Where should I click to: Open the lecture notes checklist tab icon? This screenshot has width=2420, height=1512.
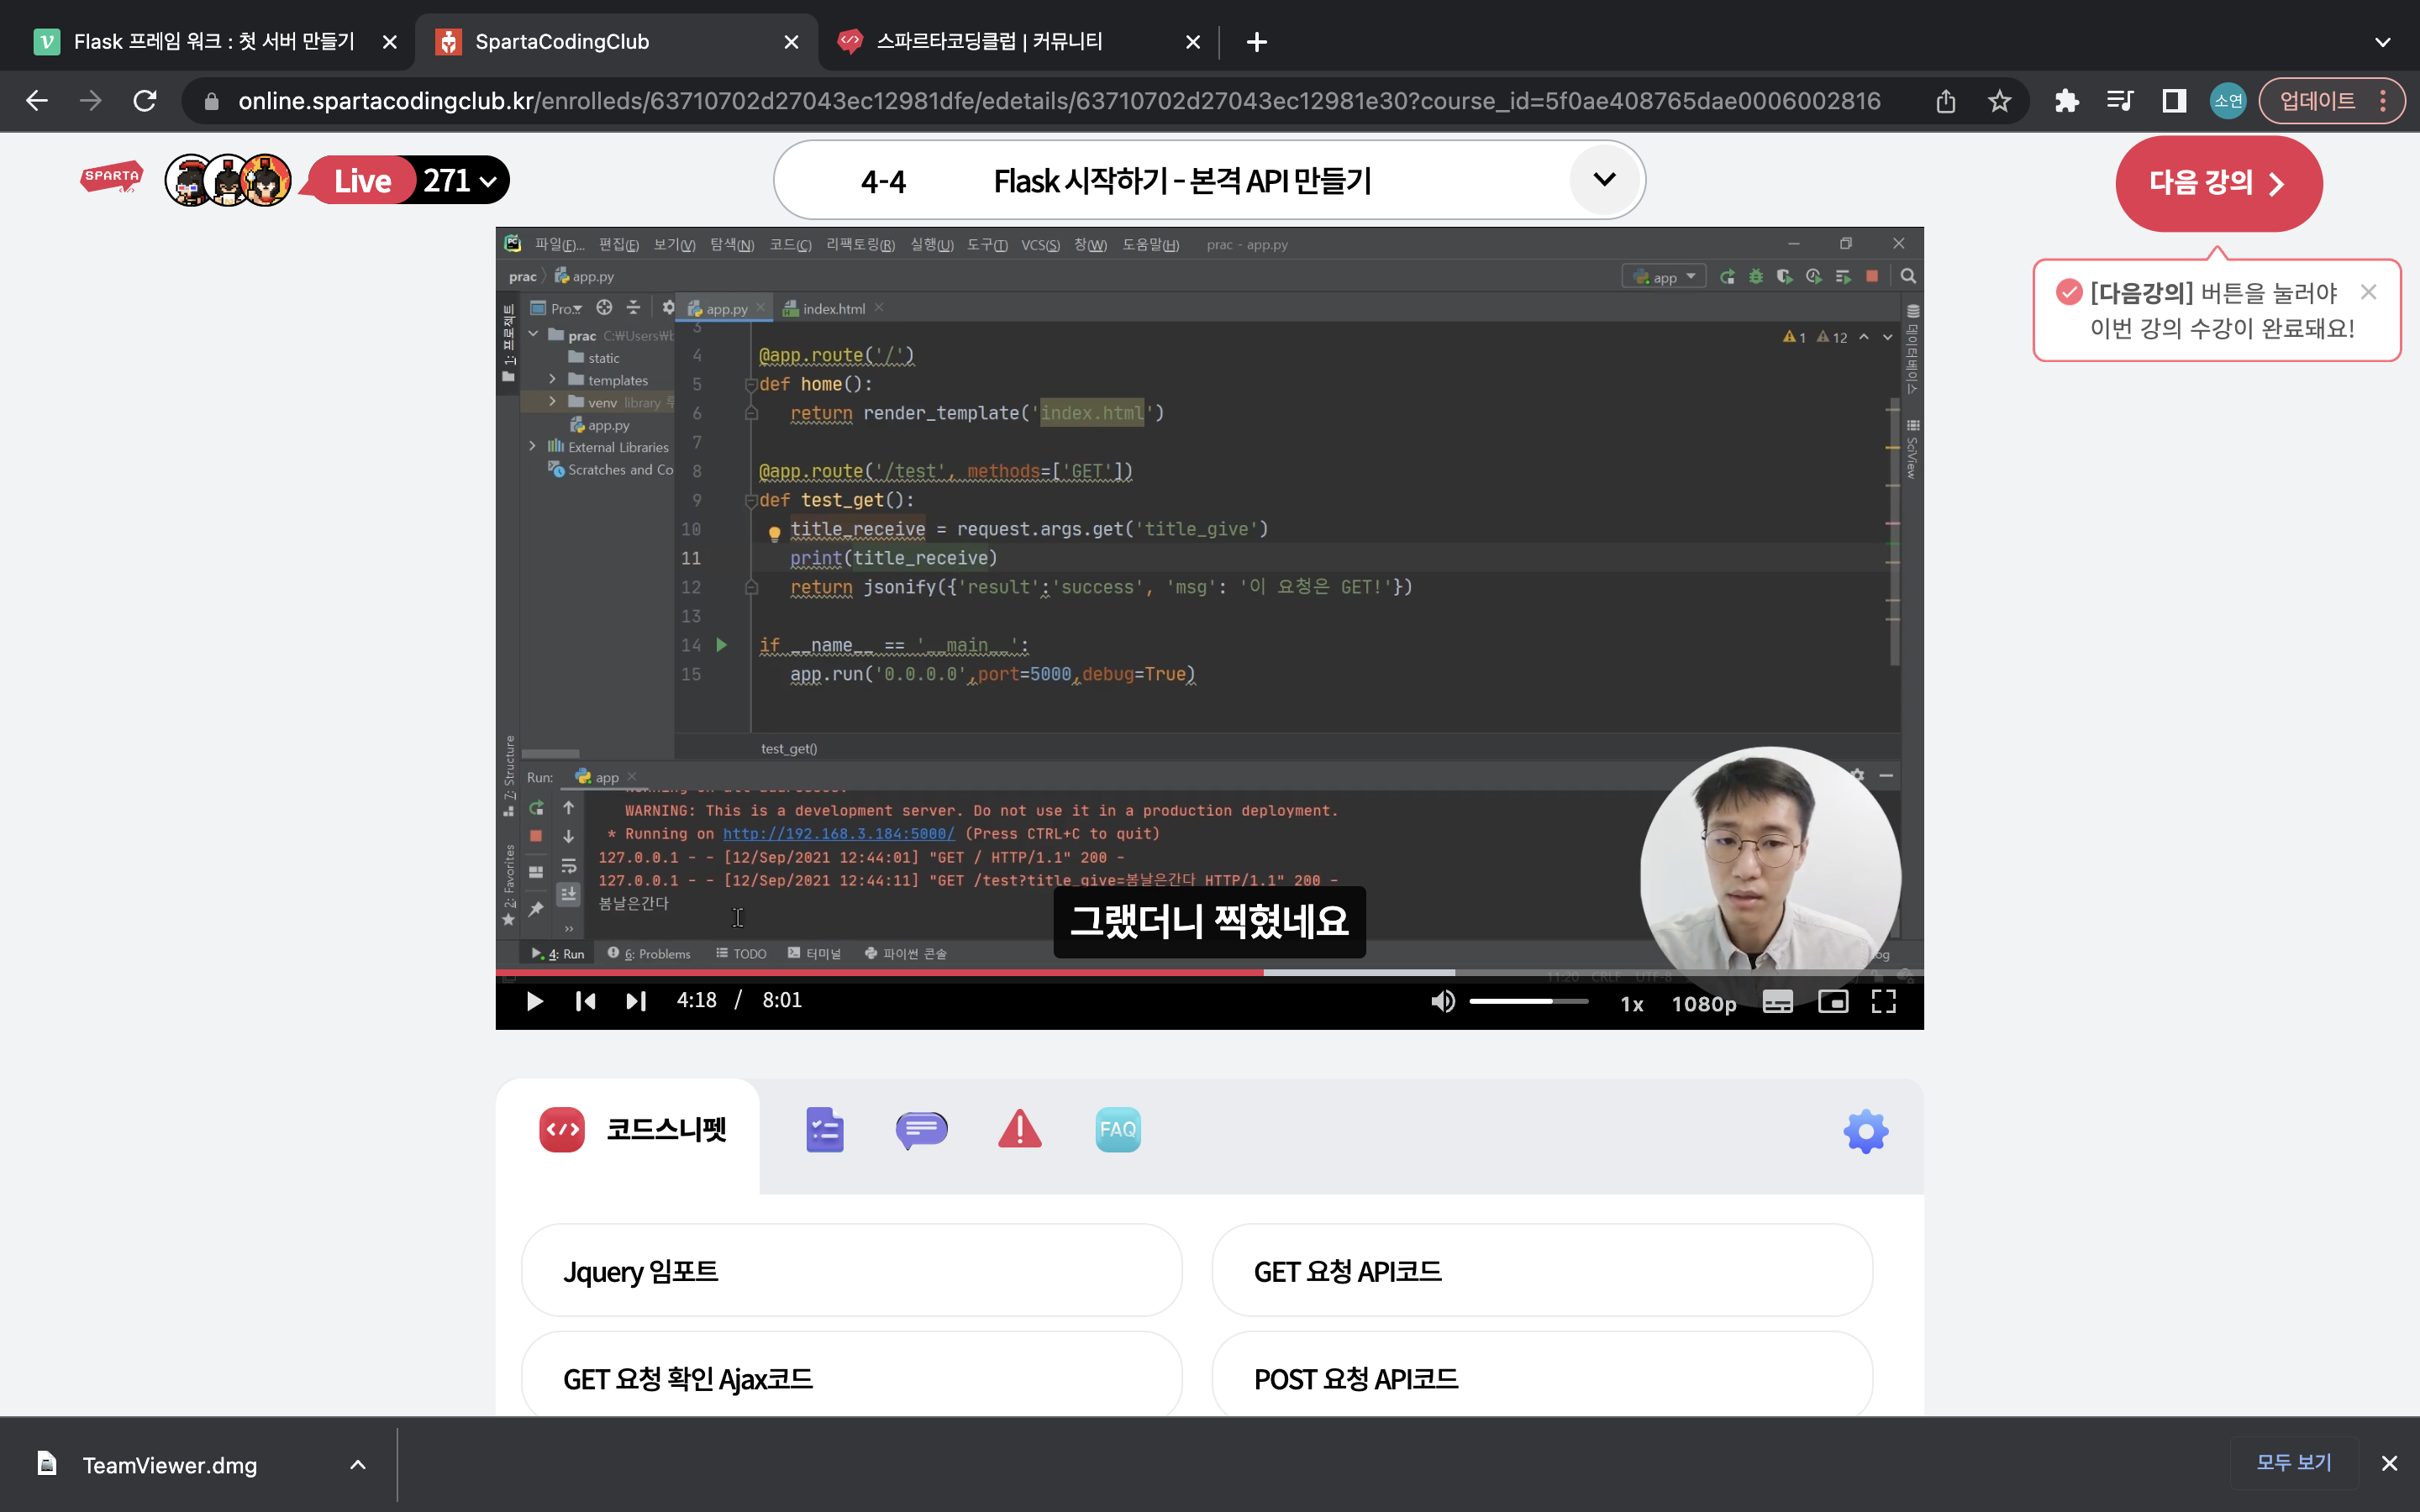point(825,1130)
